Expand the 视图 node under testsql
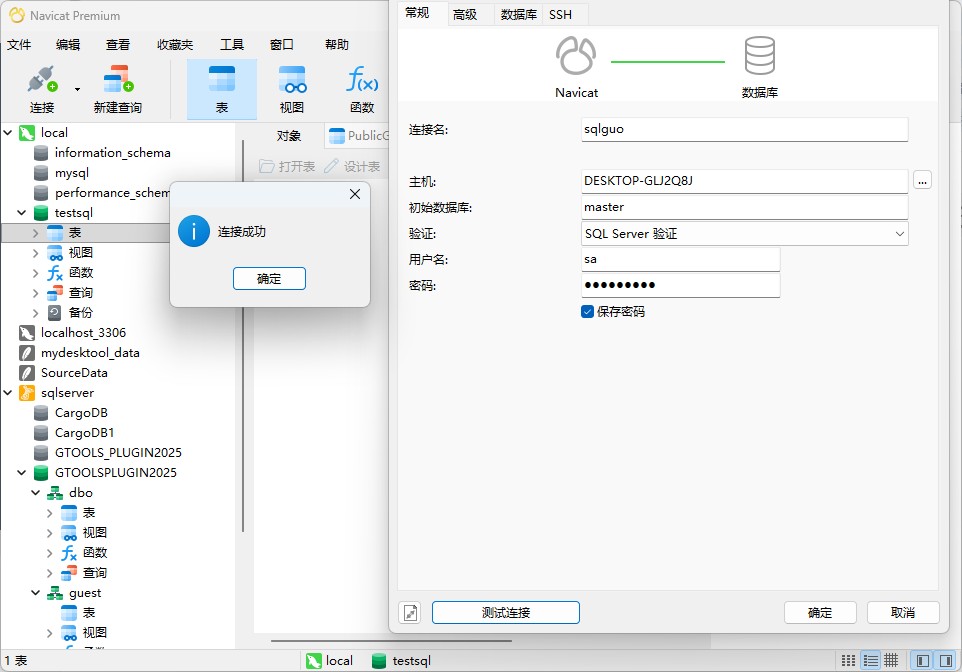The height and width of the screenshot is (672, 962). [36, 252]
